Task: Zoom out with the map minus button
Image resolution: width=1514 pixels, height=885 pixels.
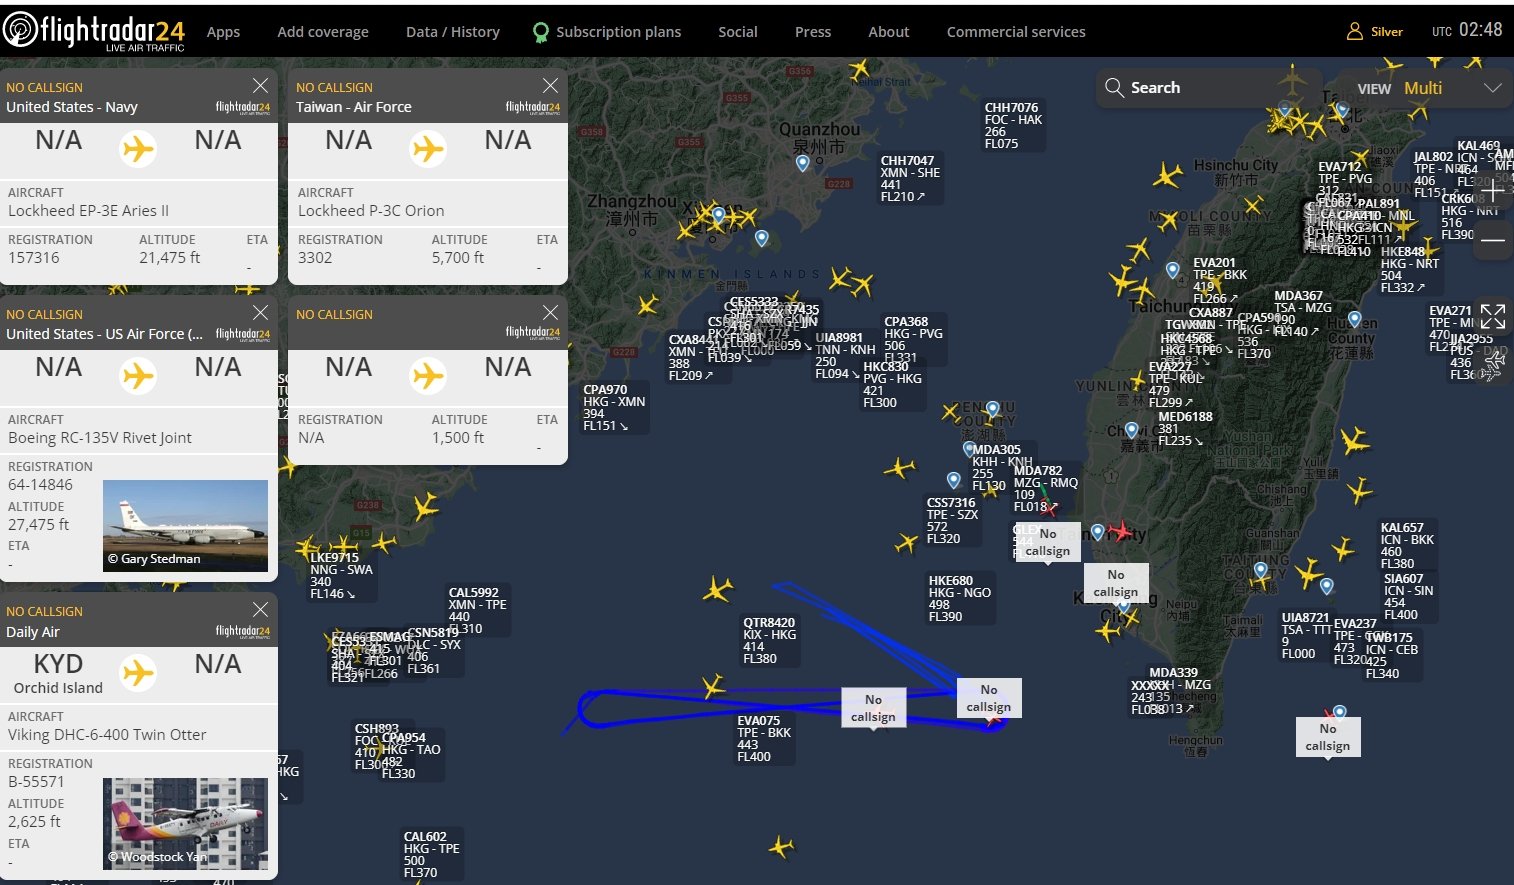Action: coord(1493,240)
